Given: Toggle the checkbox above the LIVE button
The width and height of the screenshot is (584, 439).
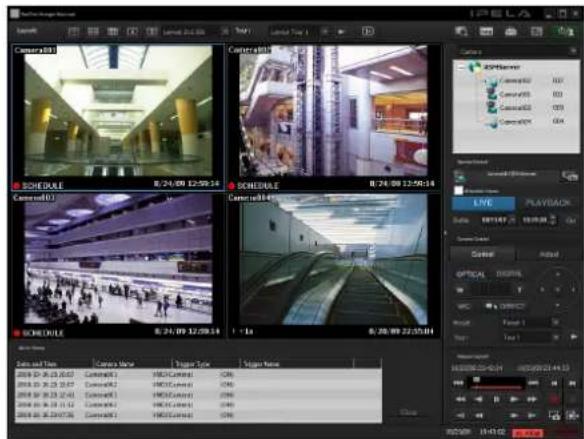Looking at the screenshot, I should (x=458, y=191).
